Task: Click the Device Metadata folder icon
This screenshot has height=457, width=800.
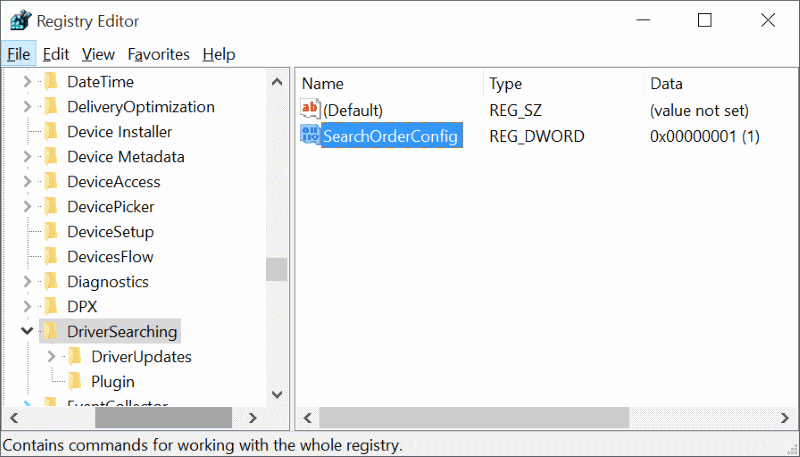Action: 51,157
